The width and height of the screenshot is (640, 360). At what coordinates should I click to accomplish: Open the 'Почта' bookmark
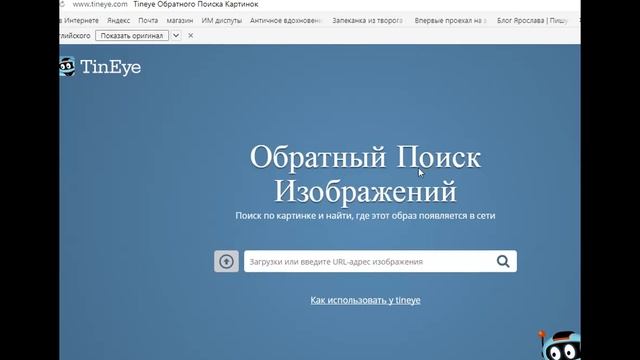pyautogui.click(x=148, y=20)
